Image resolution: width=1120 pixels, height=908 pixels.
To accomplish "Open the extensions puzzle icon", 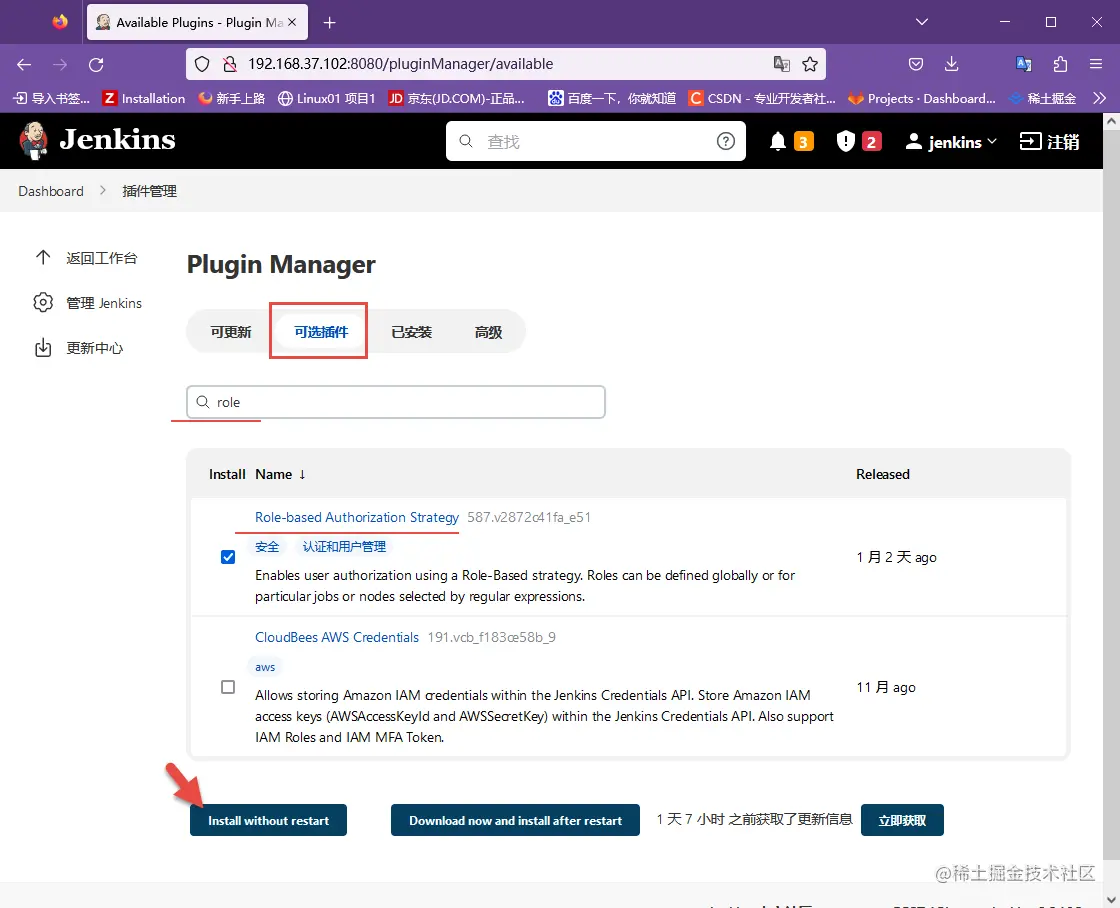I will tap(1060, 64).
